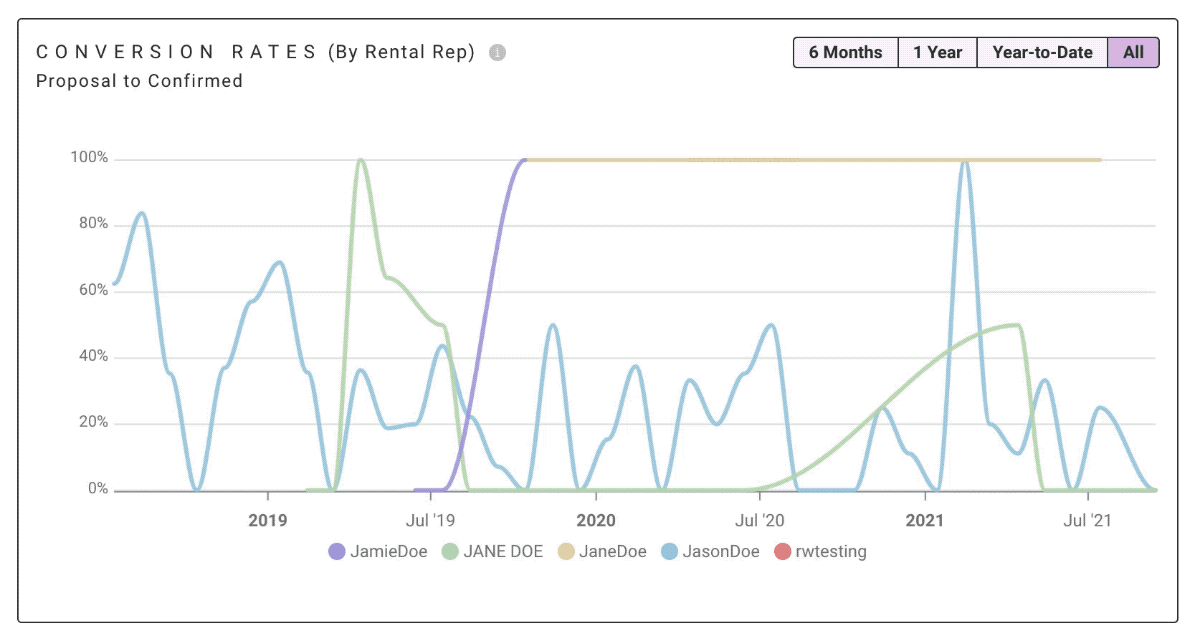Toggle the JaneDoe legend entry
This screenshot has height=636, width=1200.
pyautogui.click(x=603, y=551)
